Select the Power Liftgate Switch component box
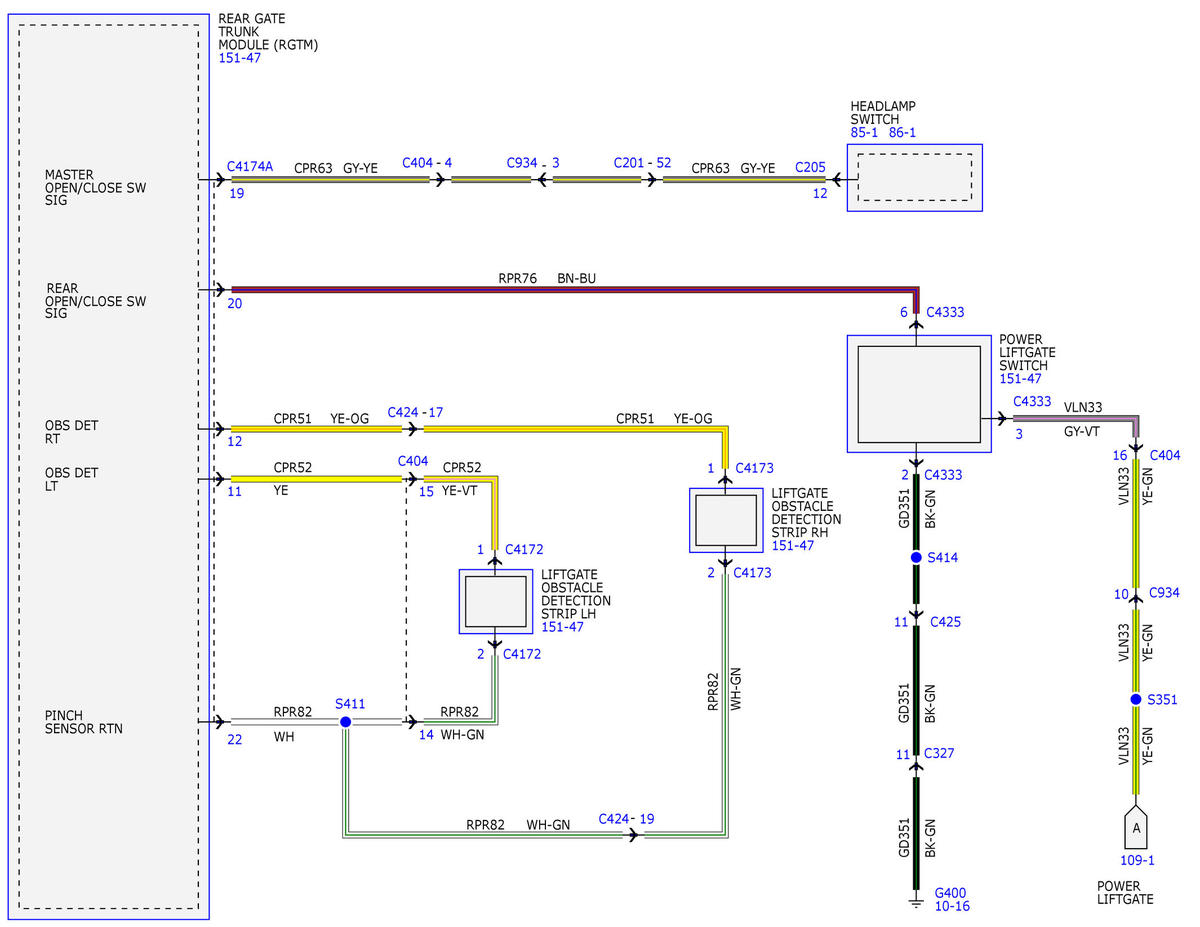This screenshot has width=1200, height=927. (x=919, y=394)
